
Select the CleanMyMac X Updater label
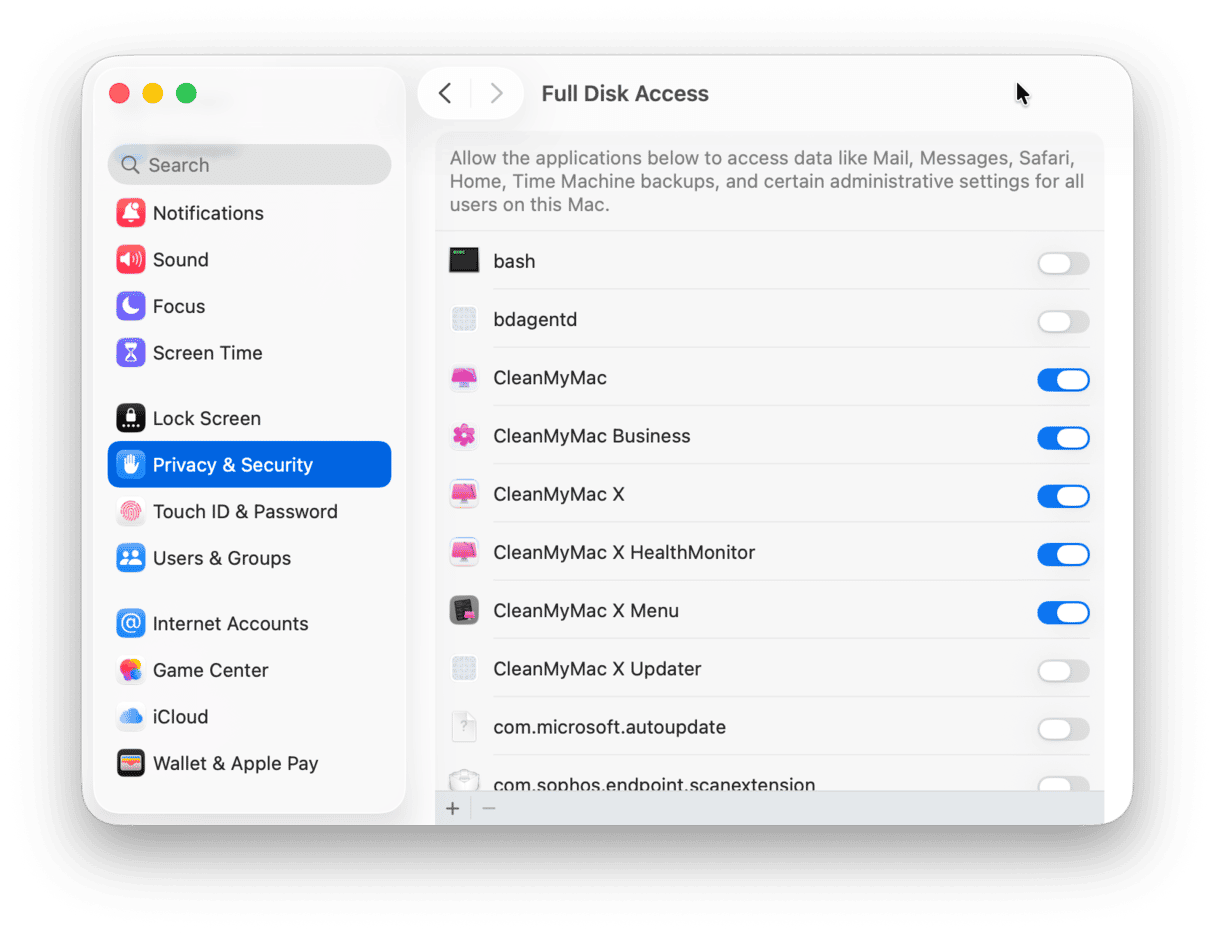[x=597, y=669]
